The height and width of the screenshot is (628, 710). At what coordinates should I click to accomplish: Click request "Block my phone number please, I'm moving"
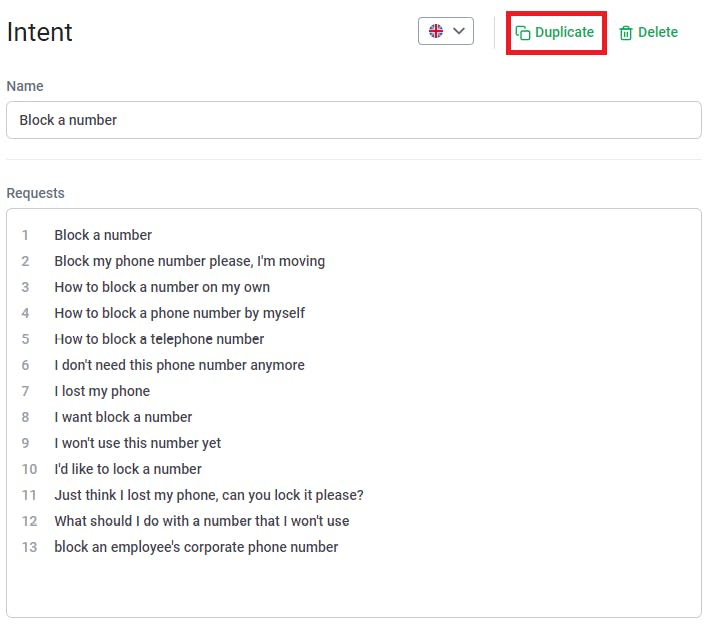189,261
